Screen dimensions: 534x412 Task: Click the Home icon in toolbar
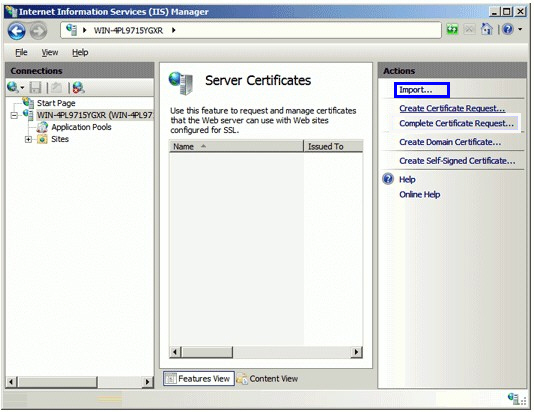pos(486,30)
